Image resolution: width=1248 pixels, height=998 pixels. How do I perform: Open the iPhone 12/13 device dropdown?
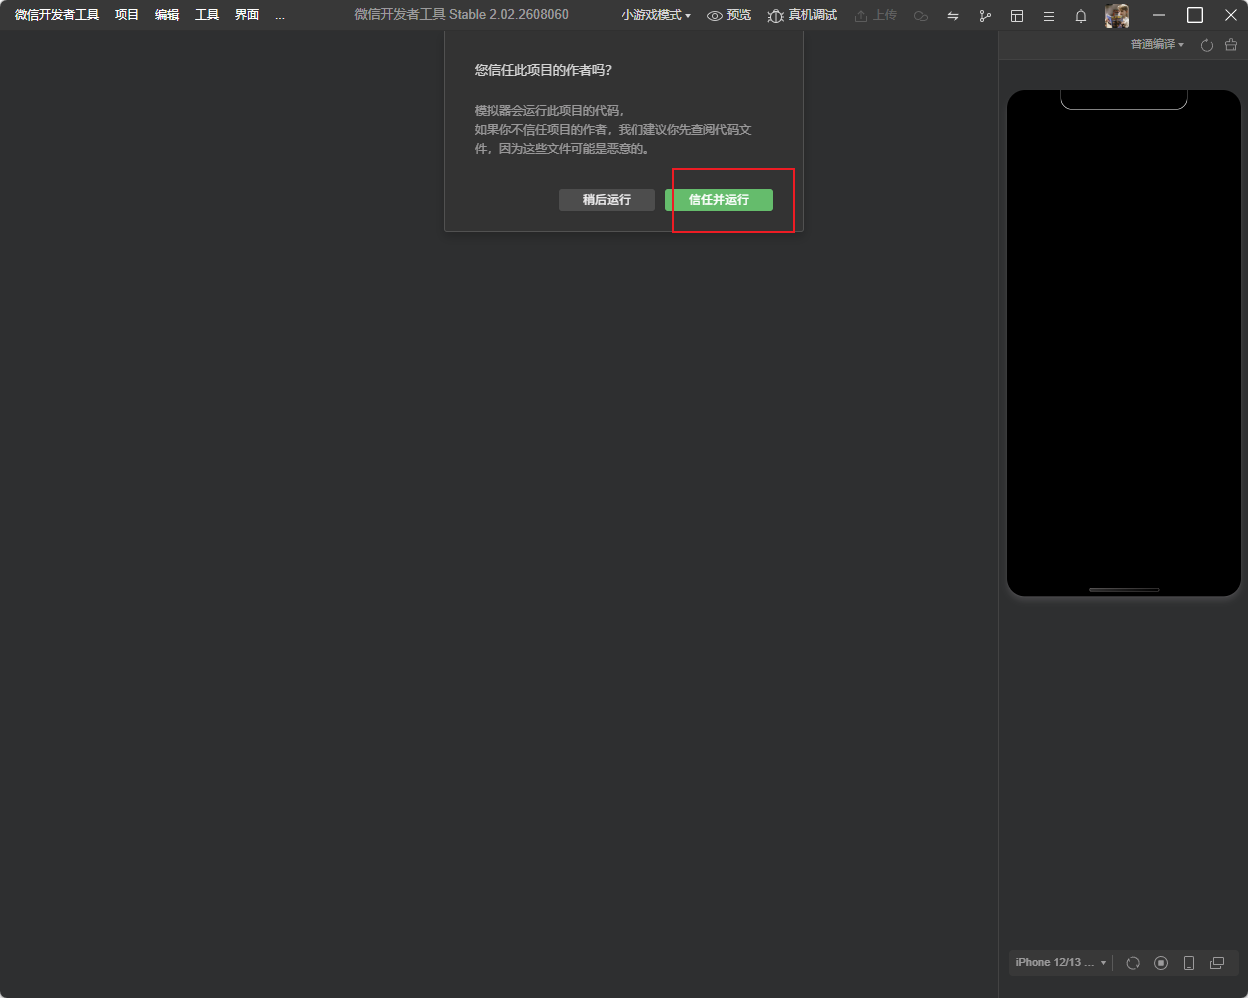click(1061, 963)
